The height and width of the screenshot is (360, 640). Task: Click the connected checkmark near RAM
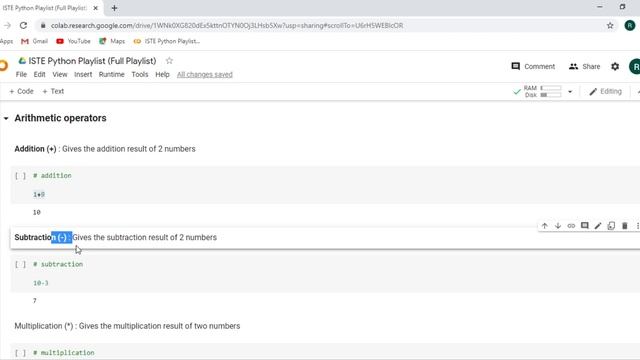pyautogui.click(x=517, y=91)
